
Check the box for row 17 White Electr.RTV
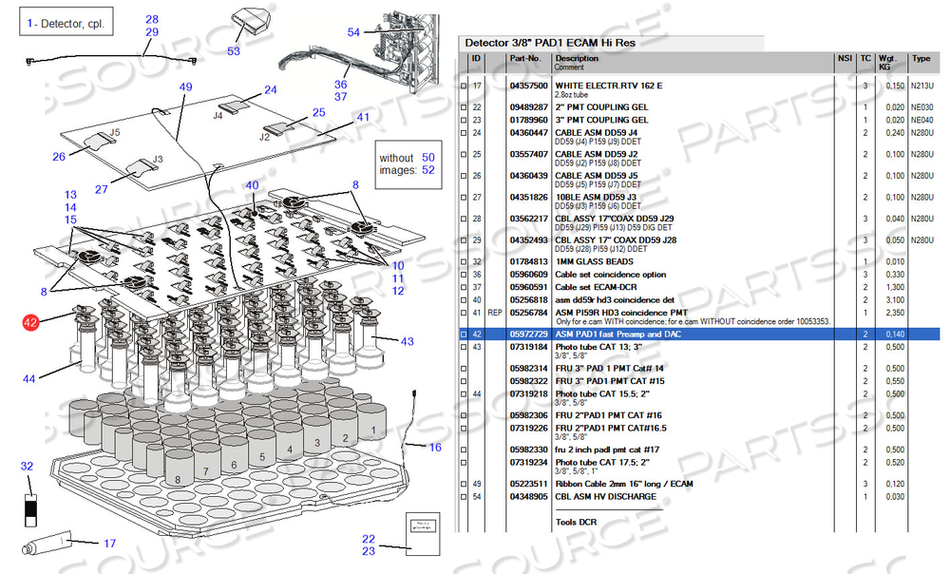(x=463, y=87)
